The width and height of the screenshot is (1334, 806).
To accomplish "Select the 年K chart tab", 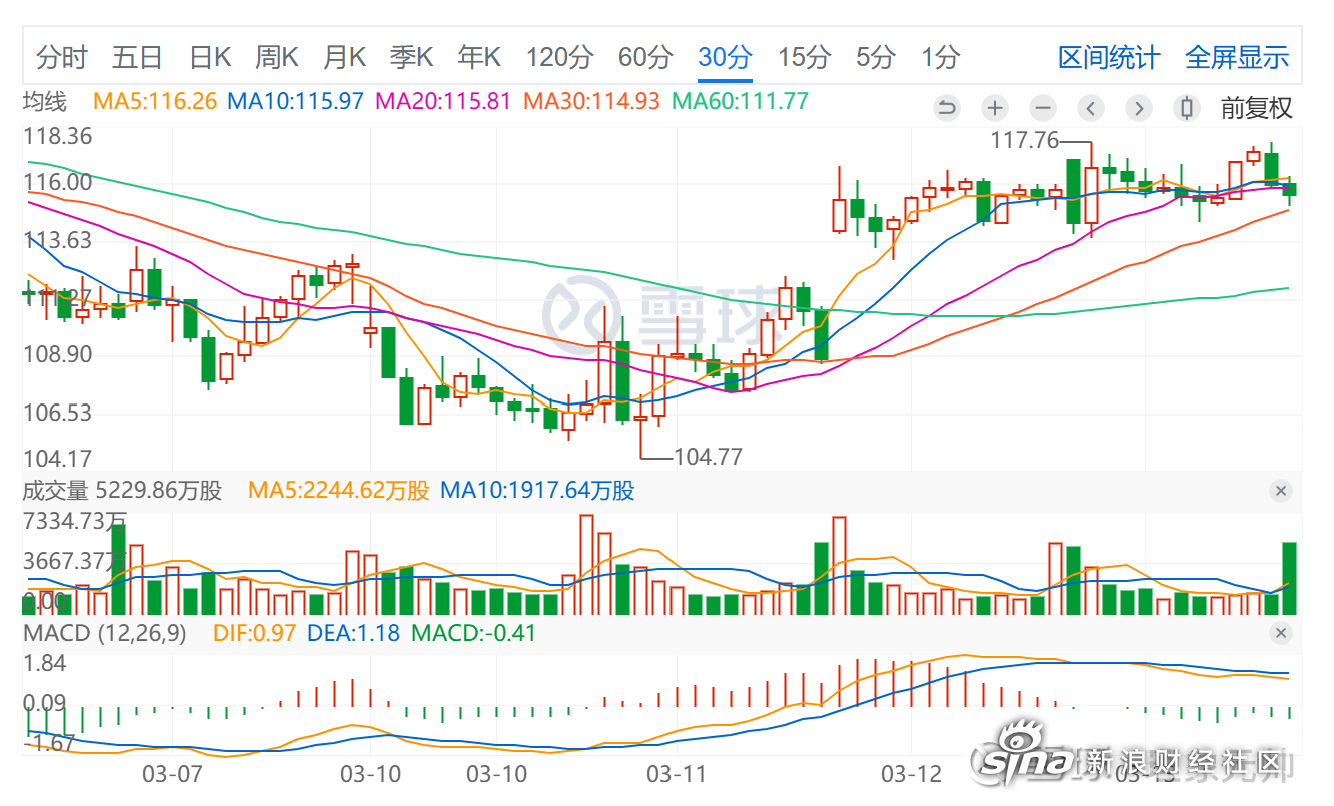I will pos(478,57).
